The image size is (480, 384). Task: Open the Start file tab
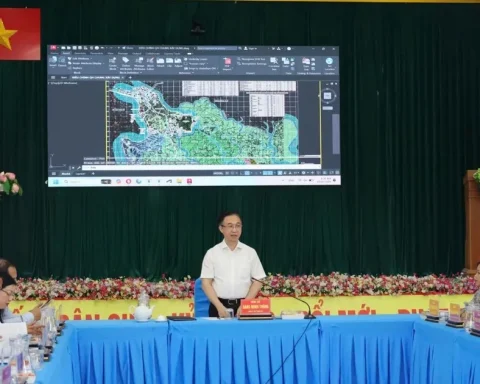pyautogui.click(x=64, y=77)
